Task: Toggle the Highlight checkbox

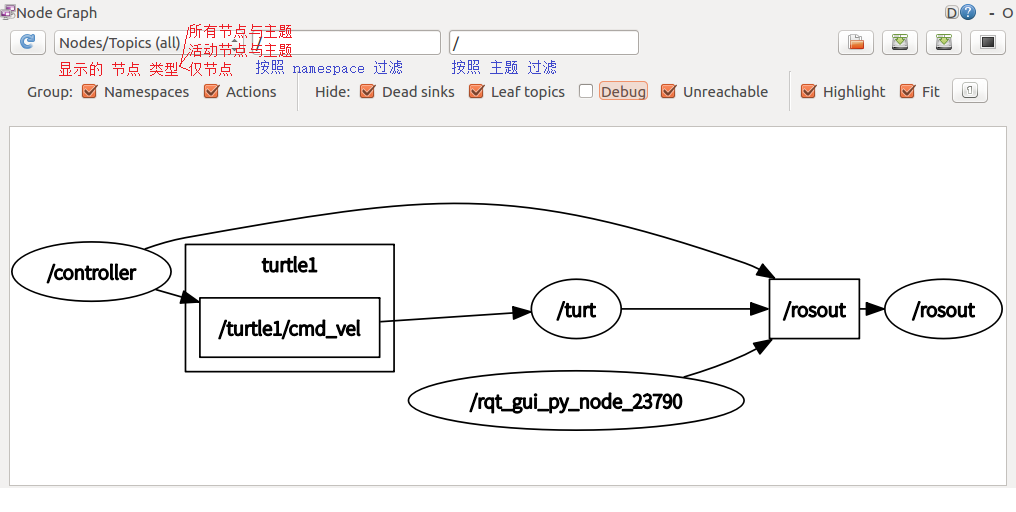Action: pyautogui.click(x=808, y=91)
